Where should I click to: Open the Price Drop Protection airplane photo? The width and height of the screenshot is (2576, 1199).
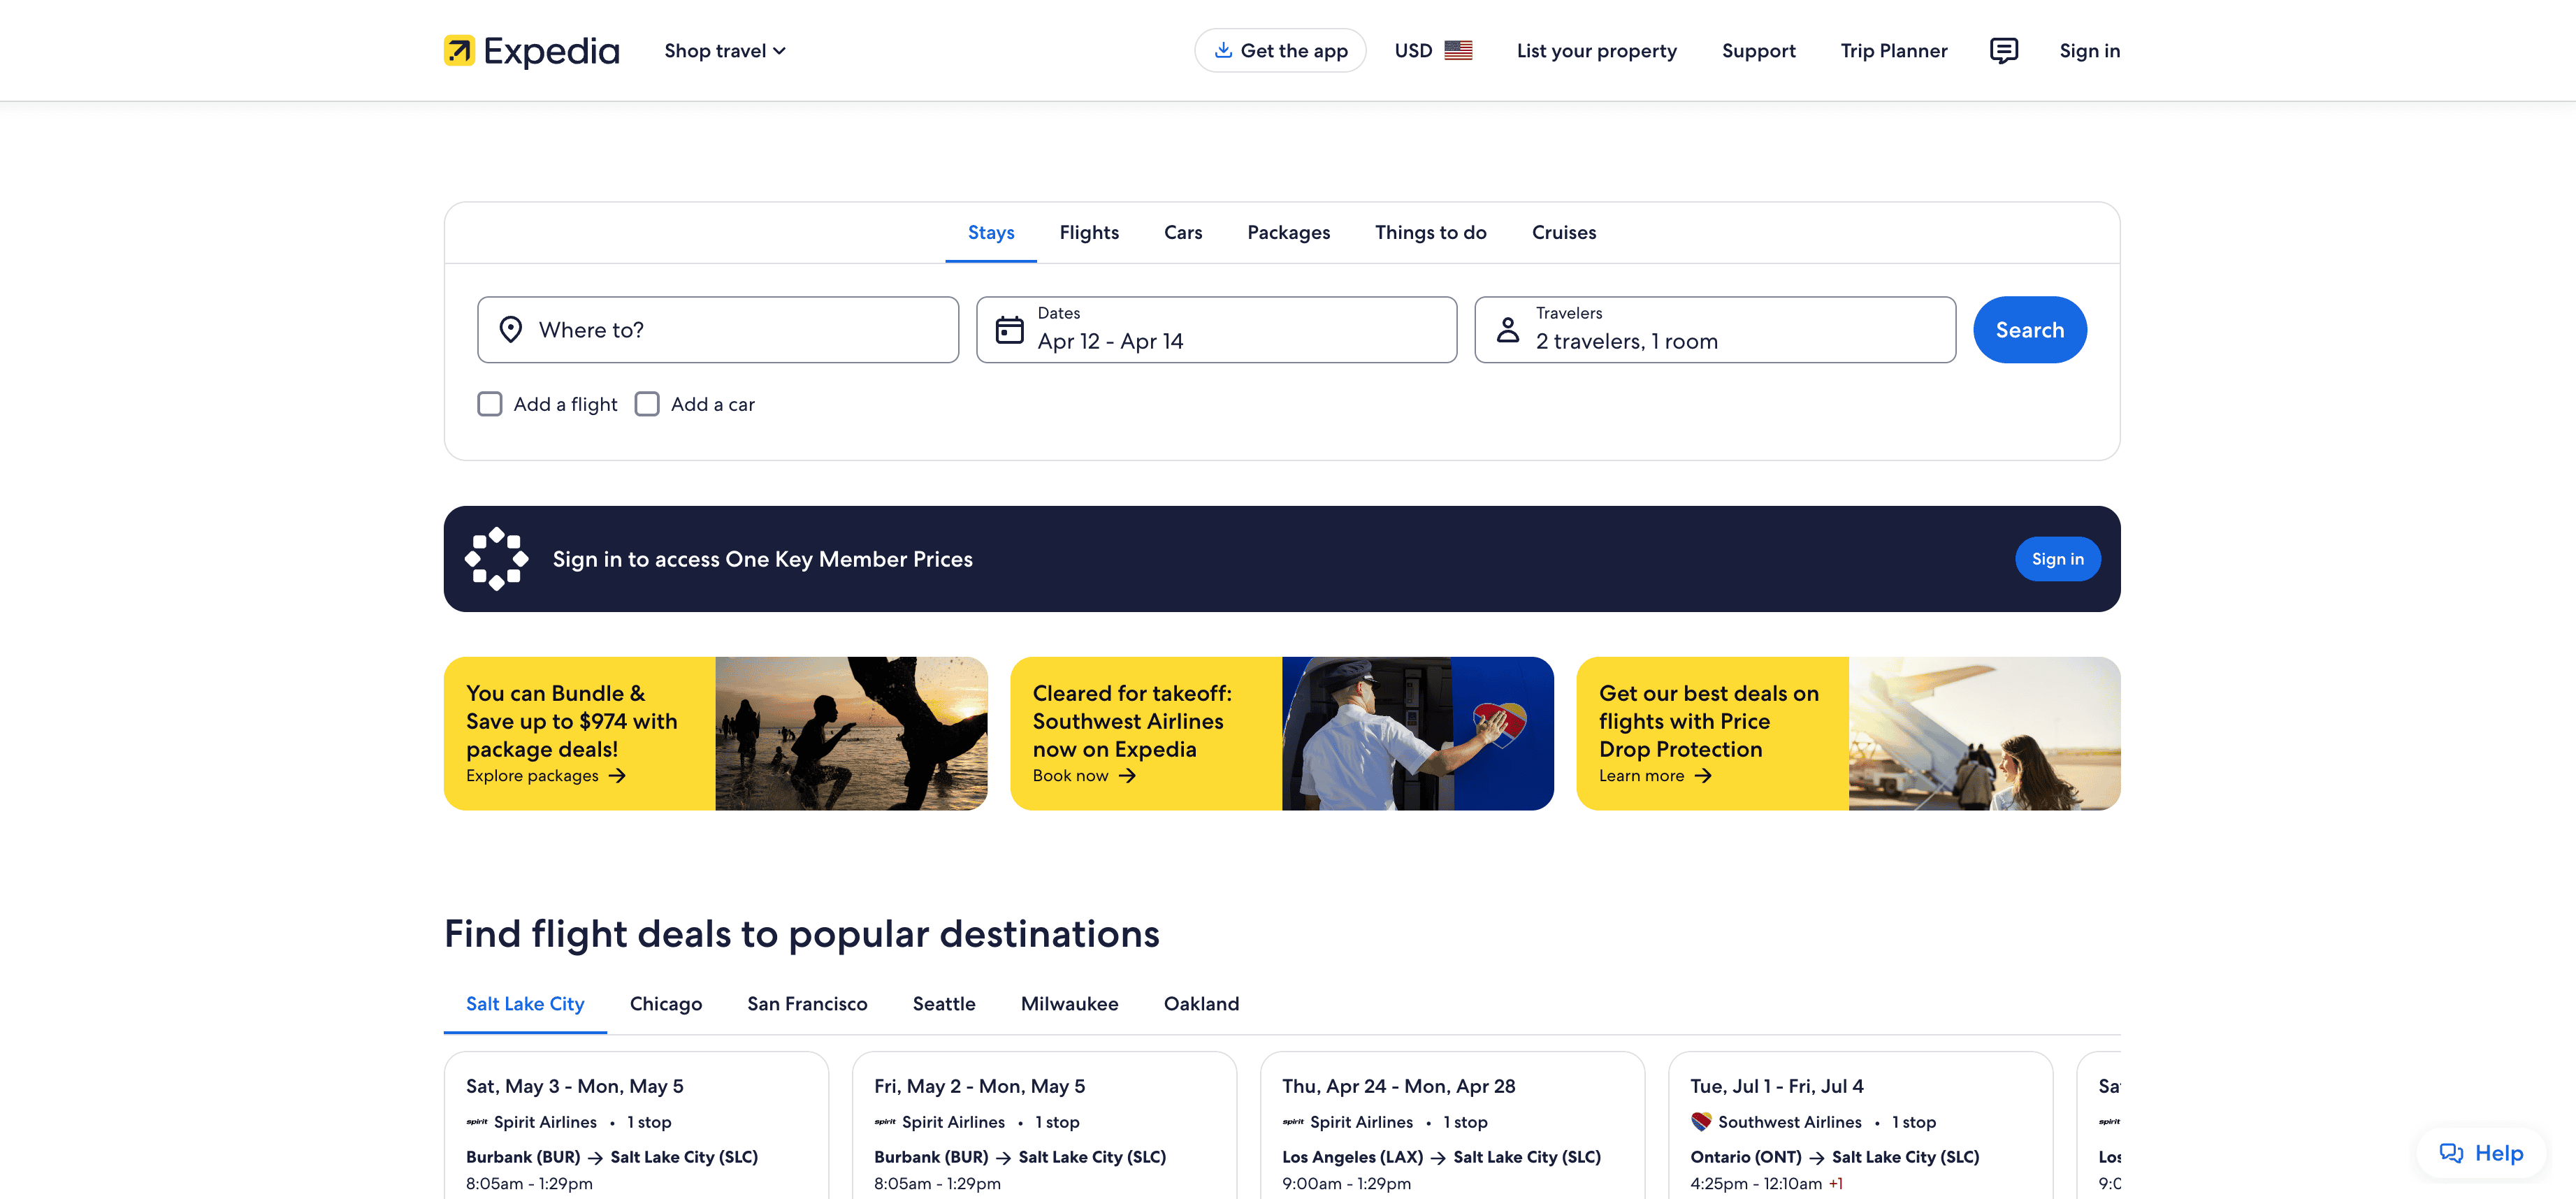[1984, 733]
